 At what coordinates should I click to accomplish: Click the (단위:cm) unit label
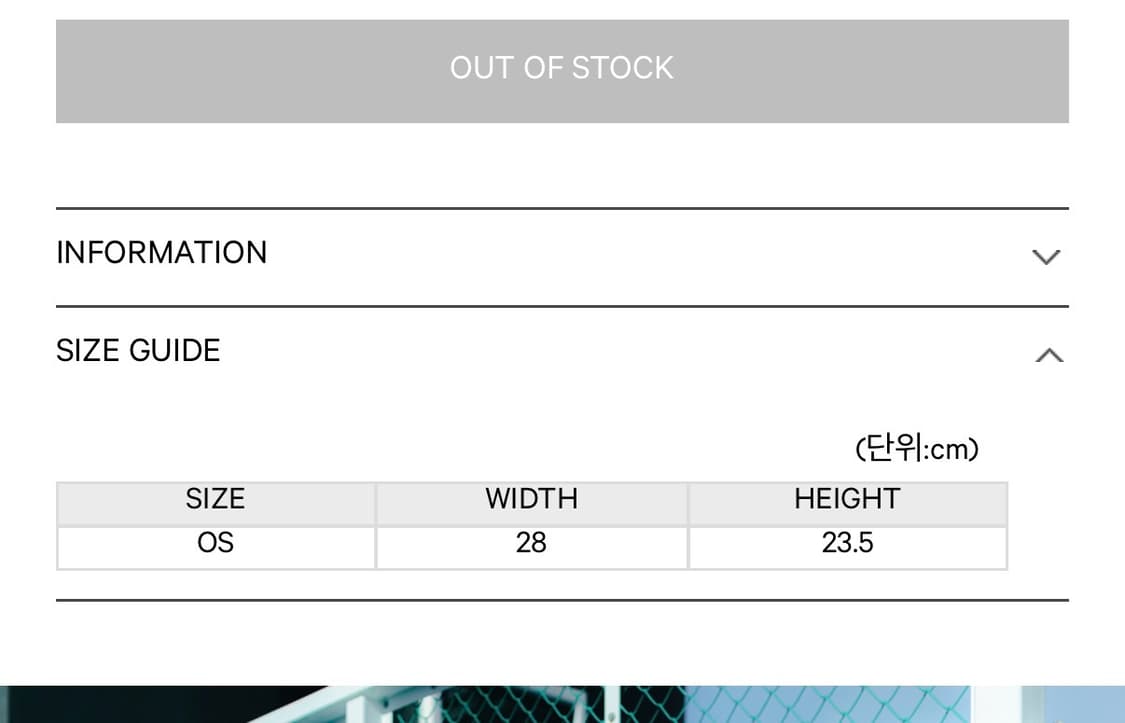pyautogui.click(x=916, y=449)
